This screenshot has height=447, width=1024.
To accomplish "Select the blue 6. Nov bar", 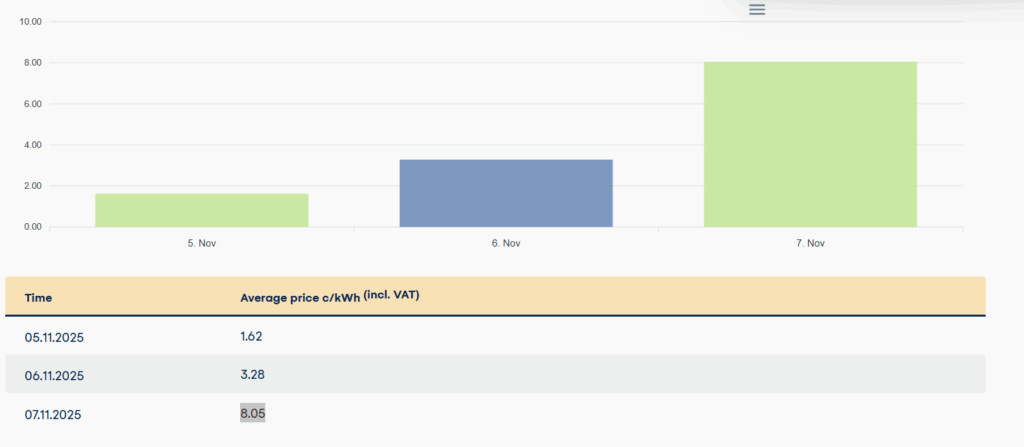I will (x=506, y=193).
